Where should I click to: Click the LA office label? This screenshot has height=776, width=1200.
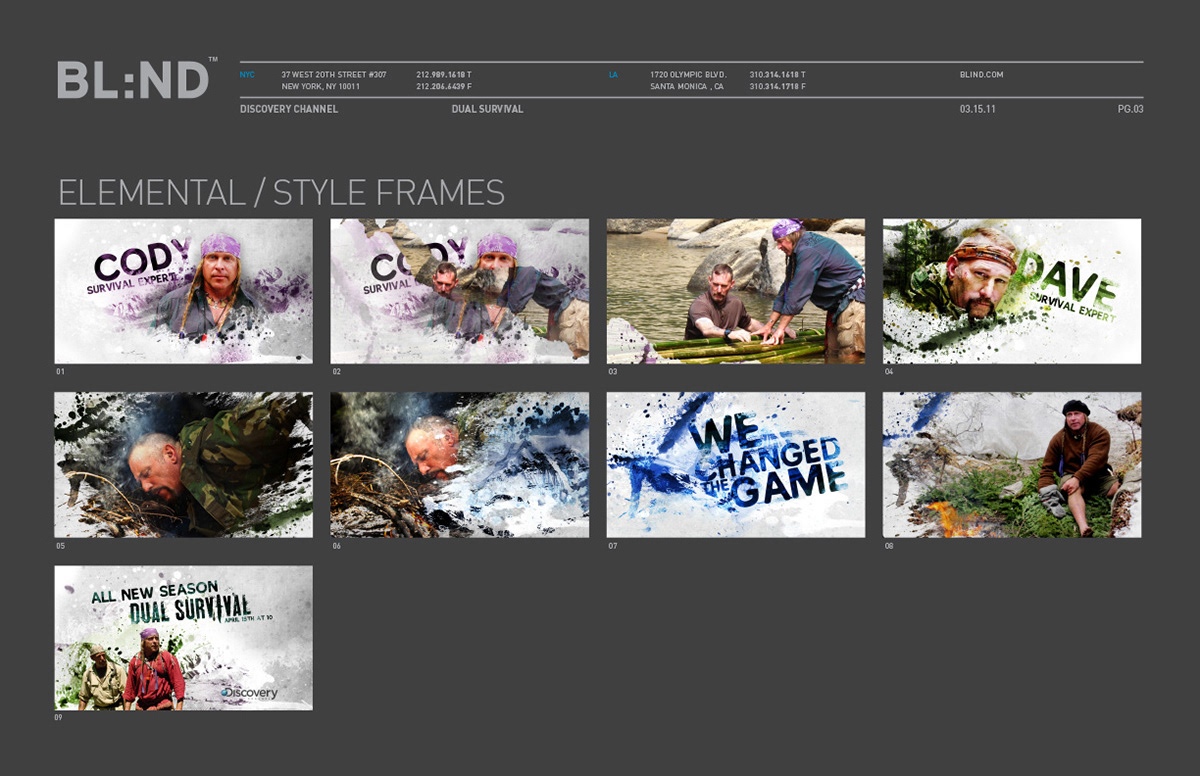[x=613, y=75]
